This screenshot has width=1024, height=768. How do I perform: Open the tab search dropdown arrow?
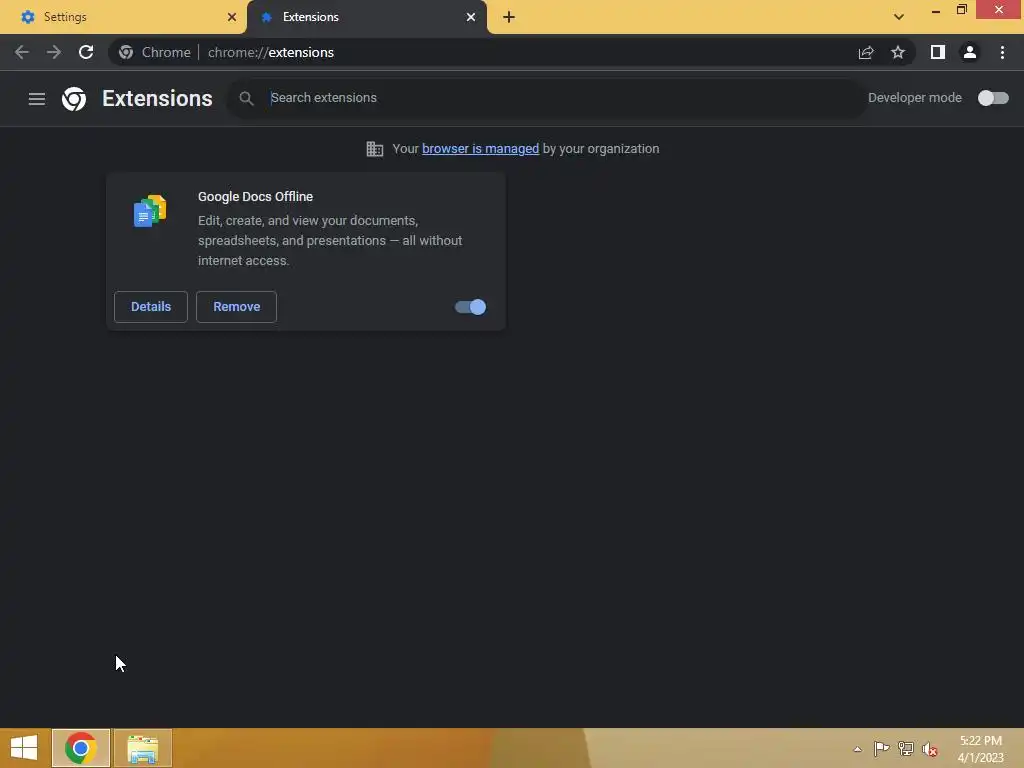point(899,17)
